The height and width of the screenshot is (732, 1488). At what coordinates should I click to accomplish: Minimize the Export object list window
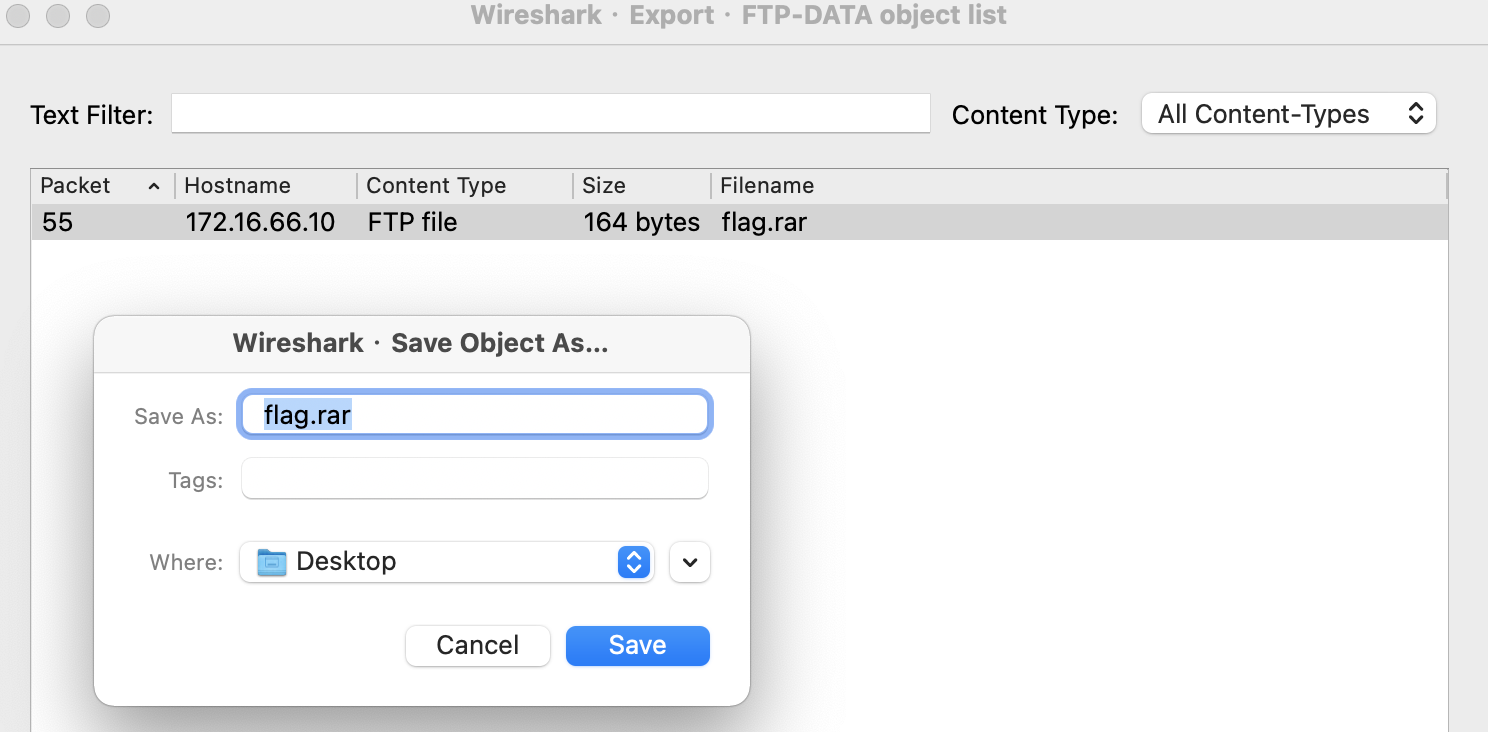pos(58,16)
